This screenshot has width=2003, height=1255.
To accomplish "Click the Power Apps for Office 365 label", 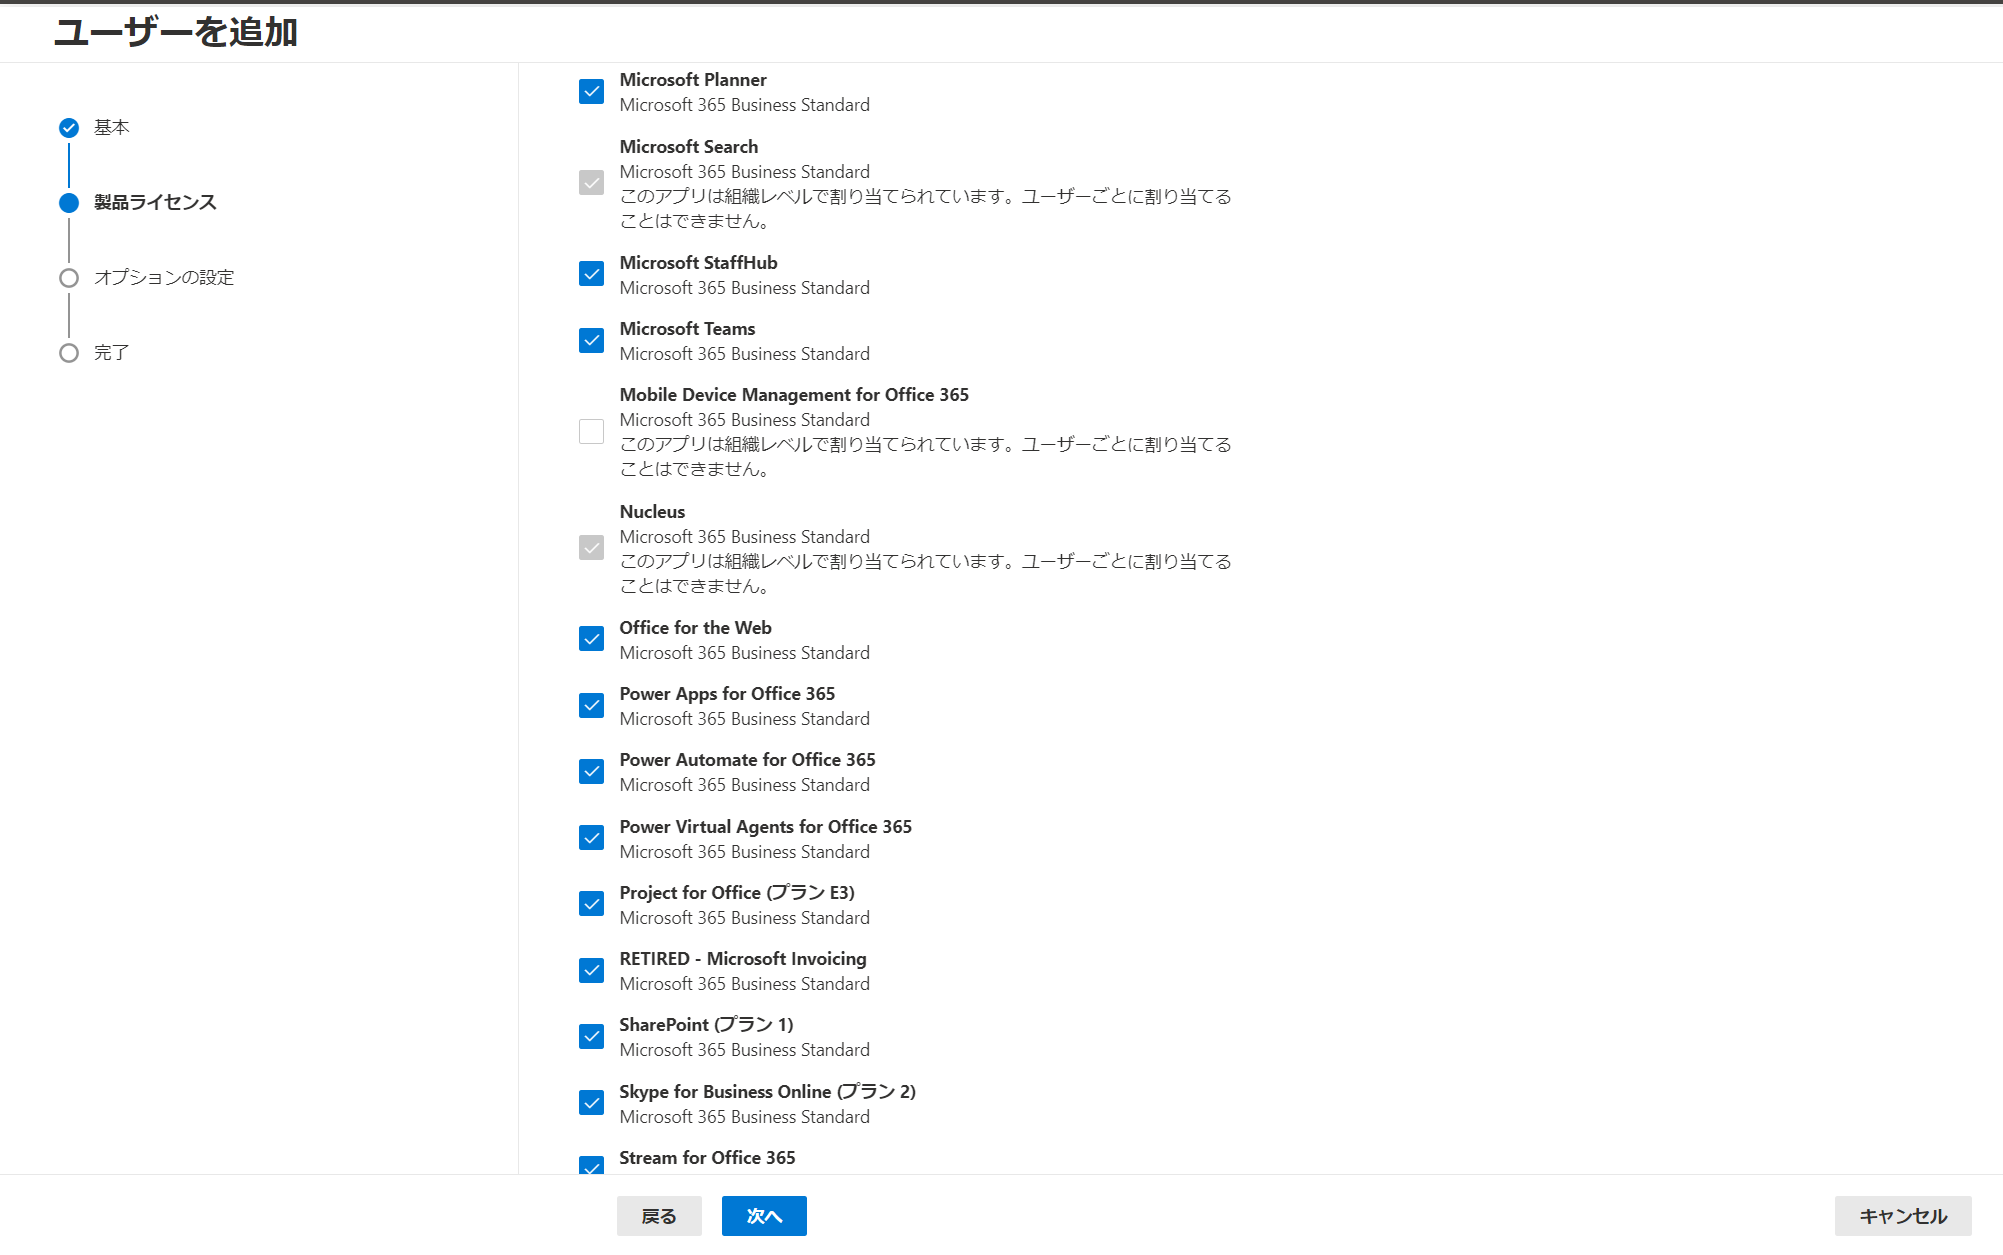I will [x=727, y=694].
